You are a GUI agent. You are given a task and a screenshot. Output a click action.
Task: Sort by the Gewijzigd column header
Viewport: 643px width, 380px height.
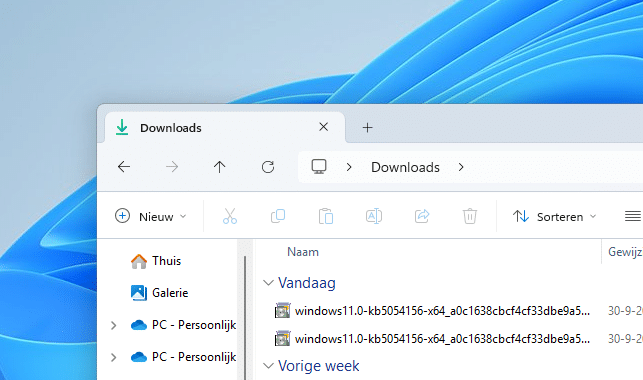625,252
